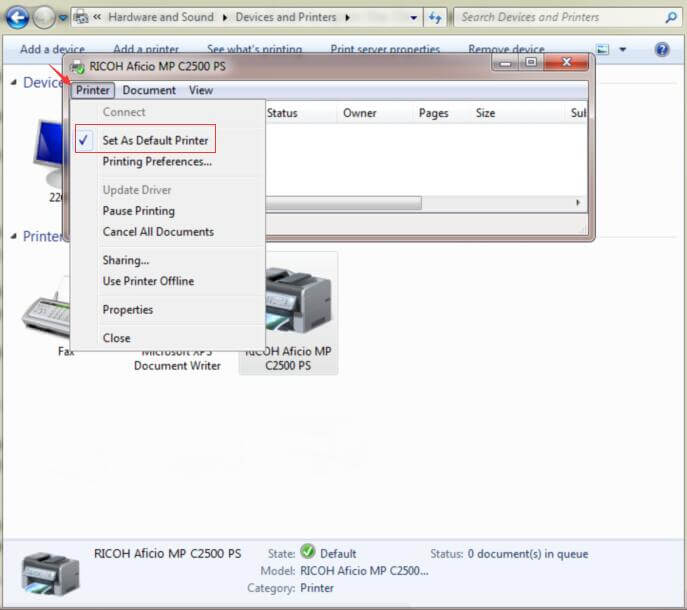Viewport: 687px width, 610px height.
Task: Choose Printing Preferences from the Printer menu
Action: [x=157, y=162]
